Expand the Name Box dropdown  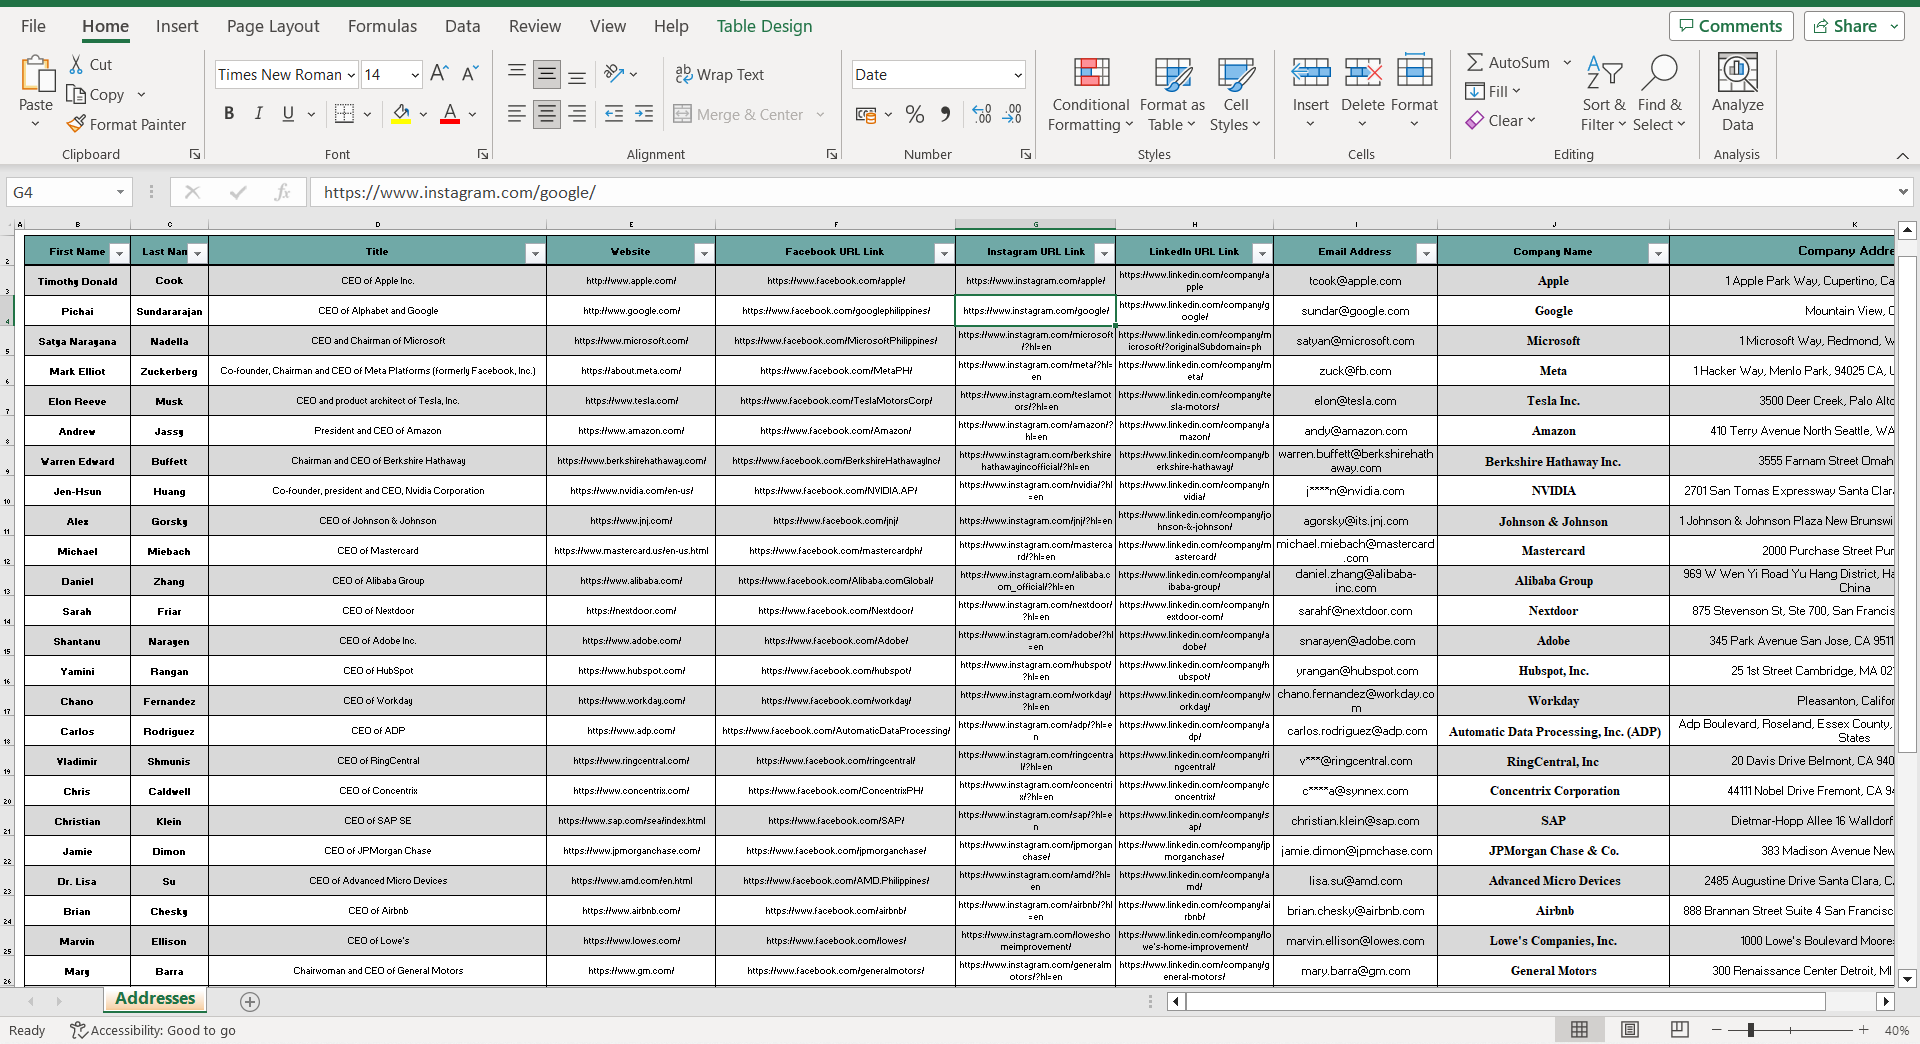(120, 192)
